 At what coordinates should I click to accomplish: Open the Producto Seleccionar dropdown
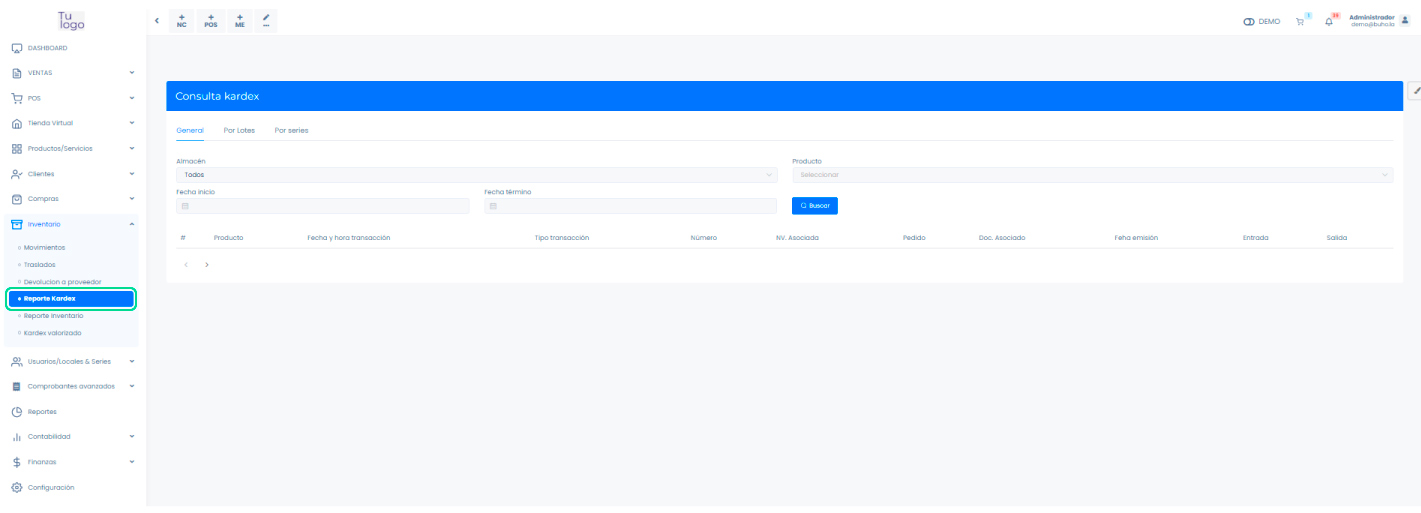[x=1092, y=175]
